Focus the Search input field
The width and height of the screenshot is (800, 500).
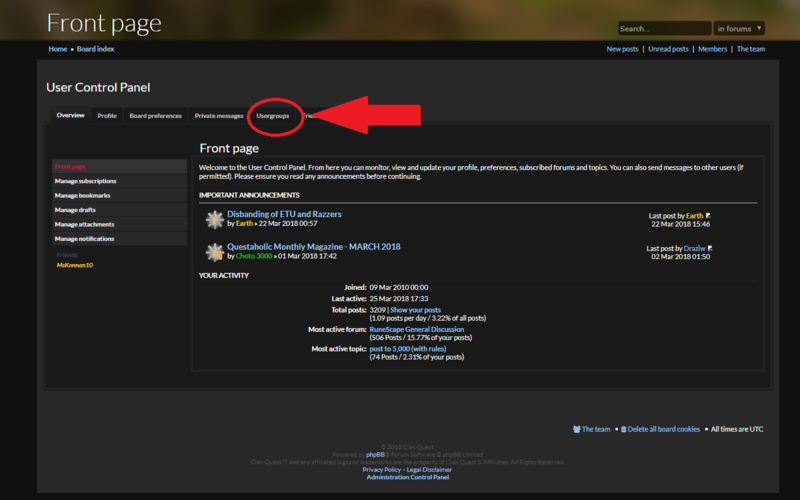(x=664, y=29)
